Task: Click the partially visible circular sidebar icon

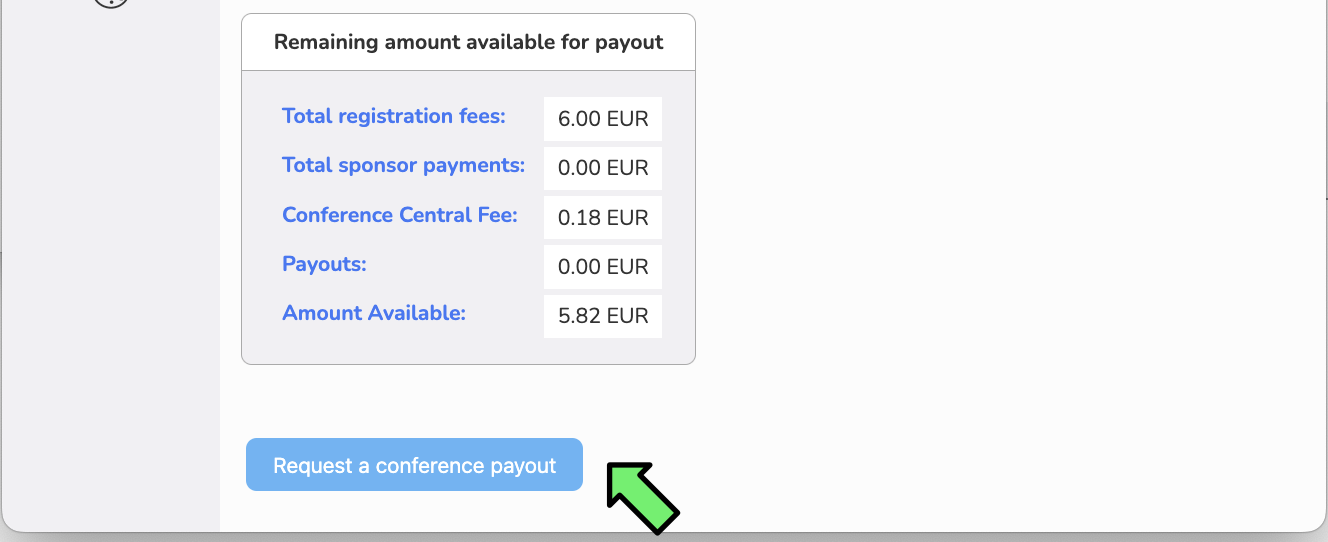Action: coord(111,3)
